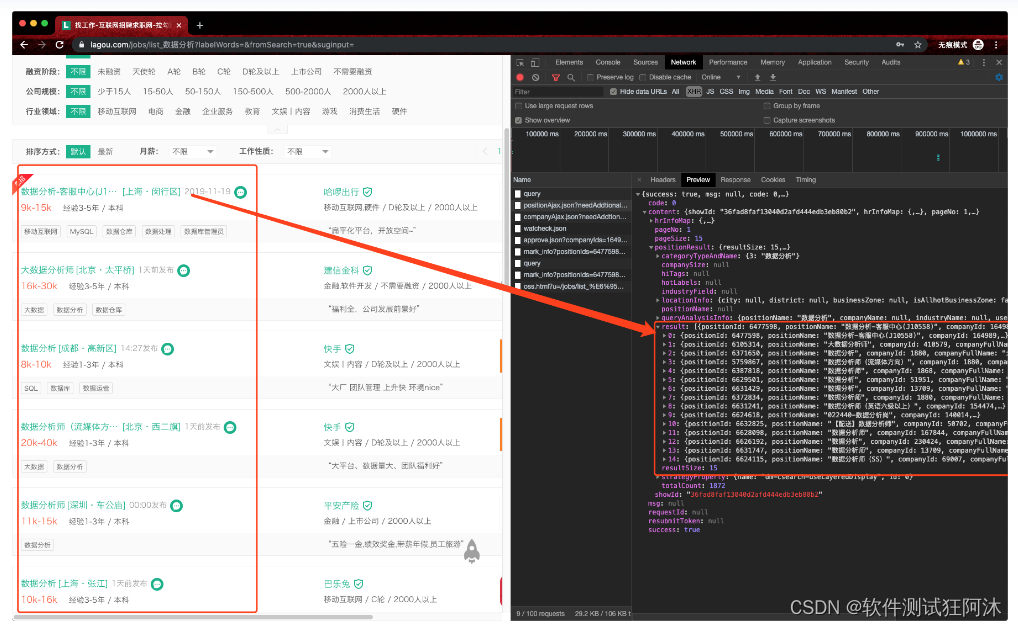Click the browser reload button
1018x627 pixels.
point(60,45)
